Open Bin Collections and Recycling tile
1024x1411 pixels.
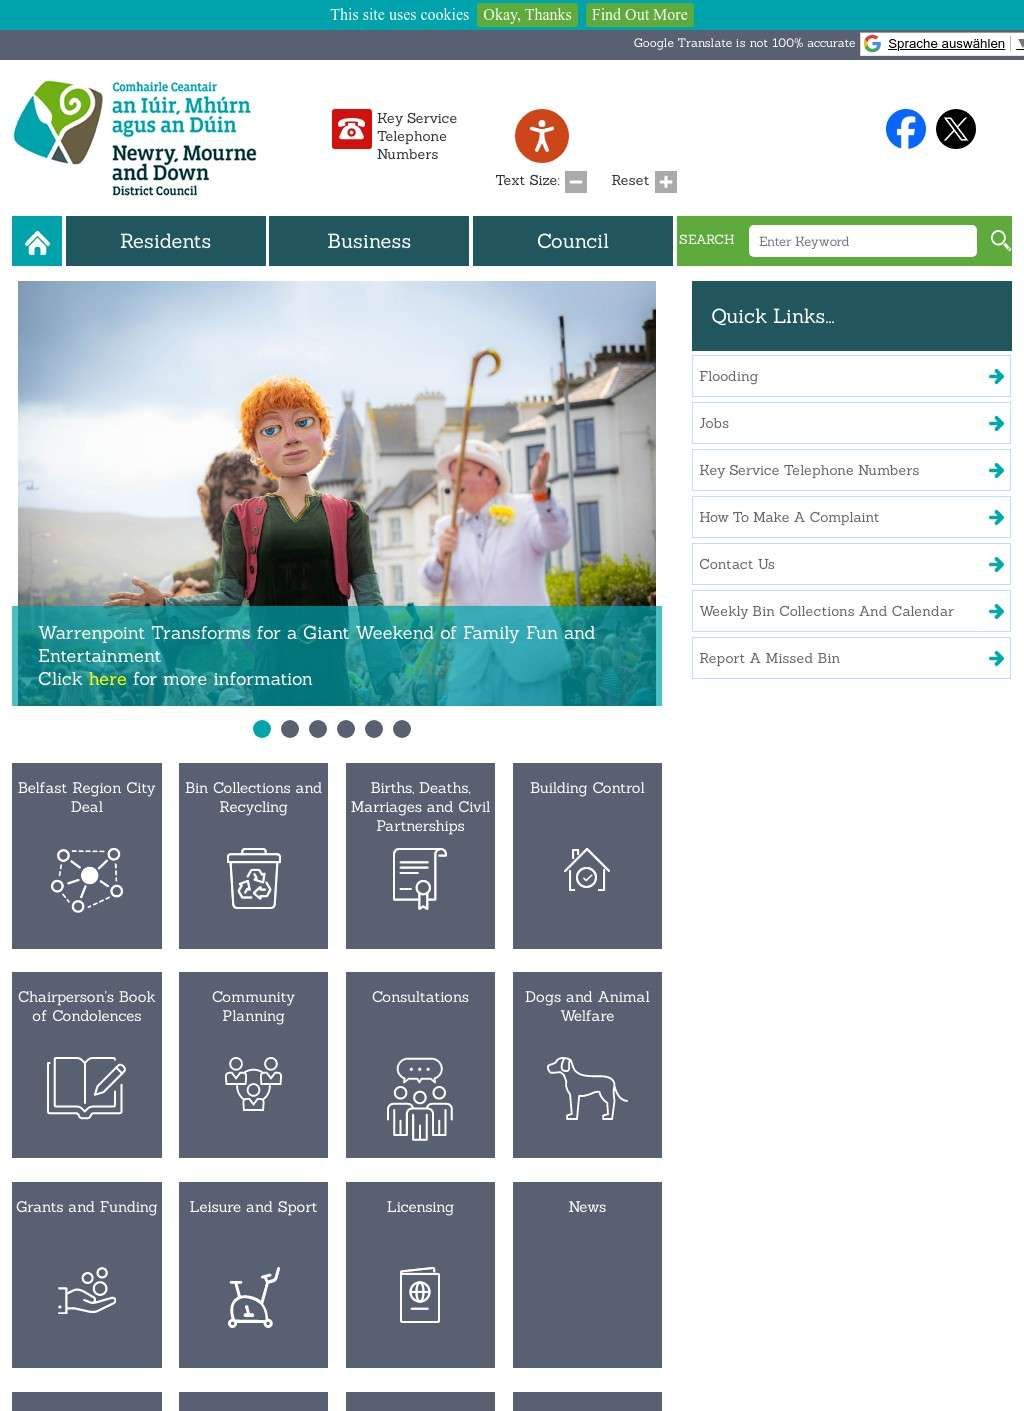pos(253,855)
